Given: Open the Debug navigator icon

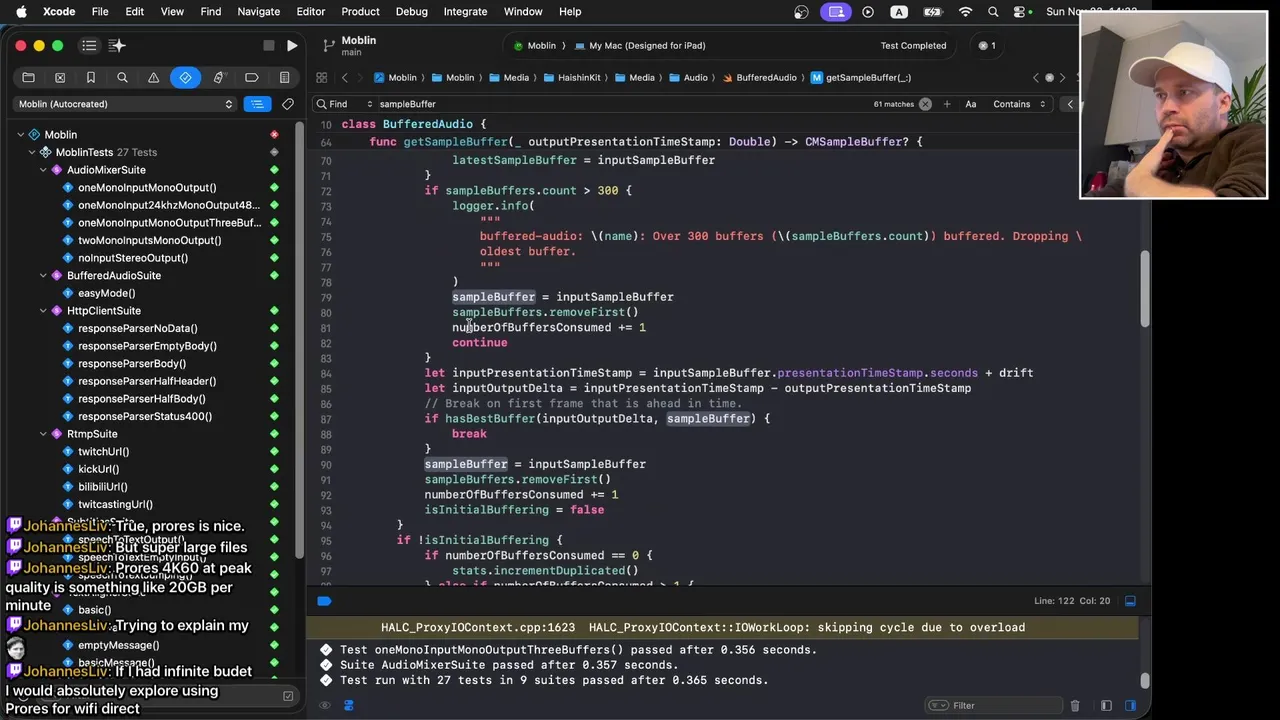Looking at the screenshot, I should [219, 78].
